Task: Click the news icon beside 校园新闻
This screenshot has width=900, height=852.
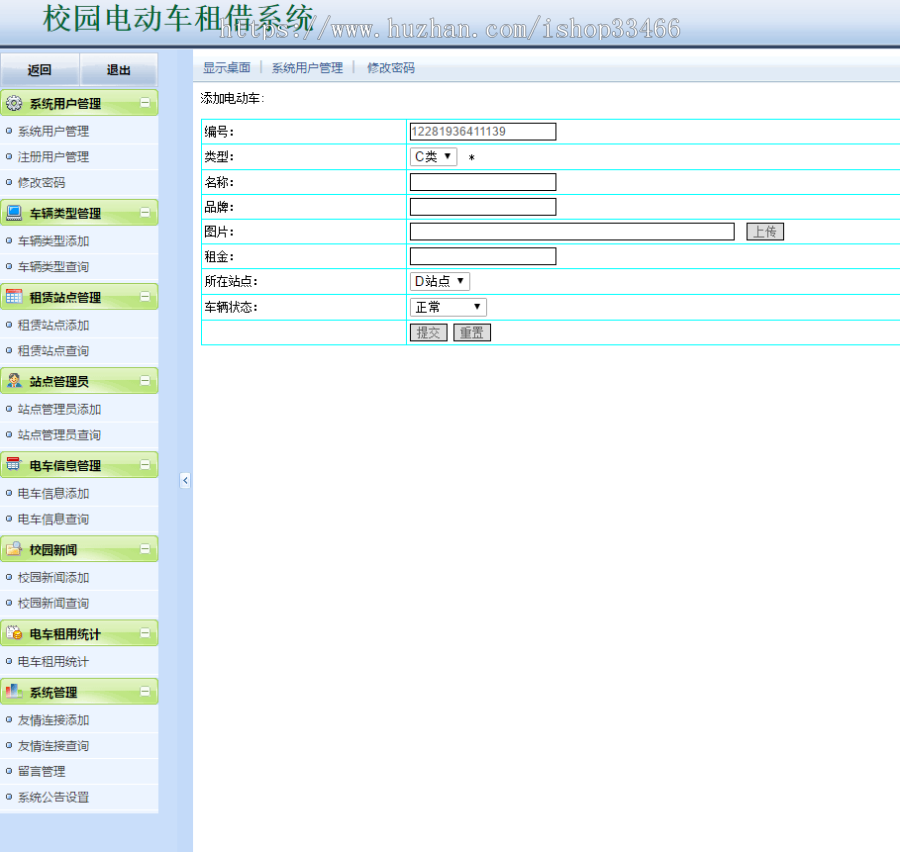Action: pyautogui.click(x=14, y=549)
